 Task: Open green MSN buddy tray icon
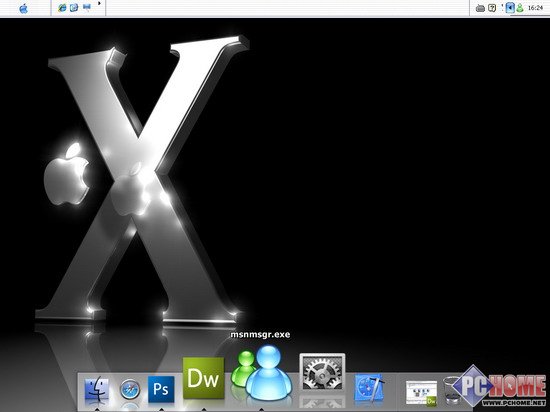[x=520, y=8]
